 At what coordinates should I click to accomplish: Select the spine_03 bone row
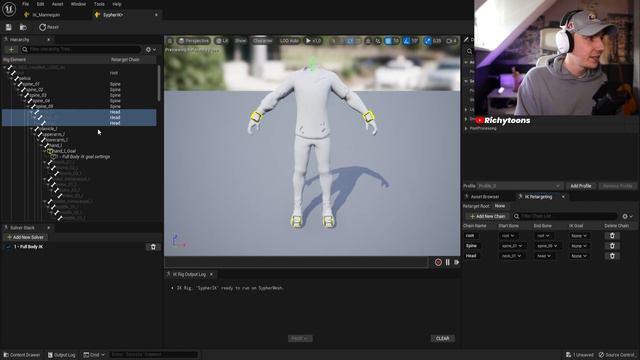point(79,95)
